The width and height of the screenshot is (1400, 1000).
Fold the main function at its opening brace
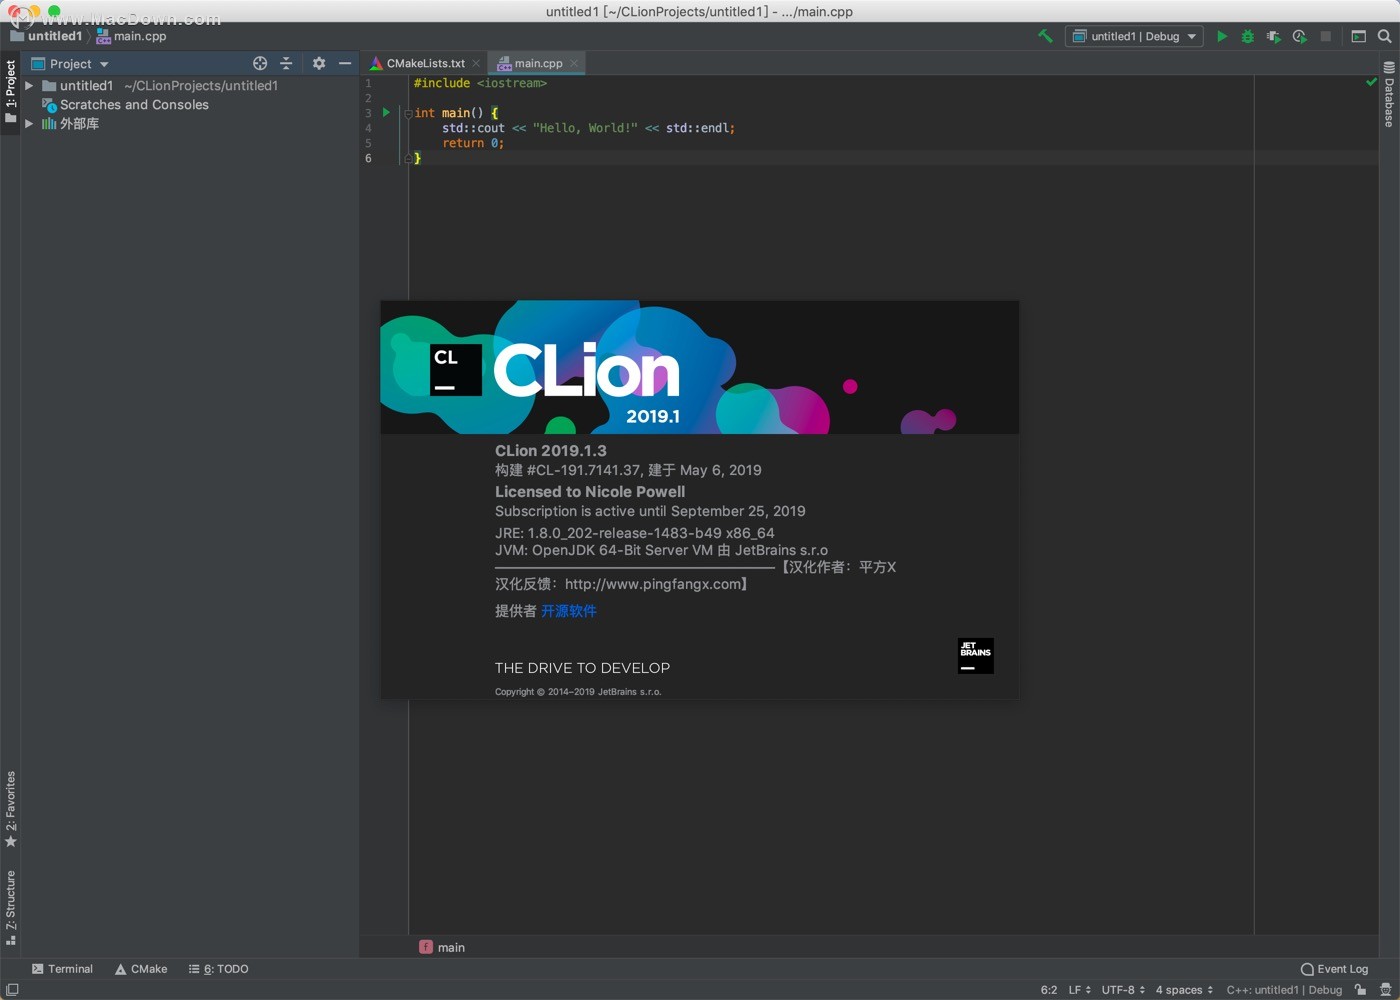coord(408,113)
